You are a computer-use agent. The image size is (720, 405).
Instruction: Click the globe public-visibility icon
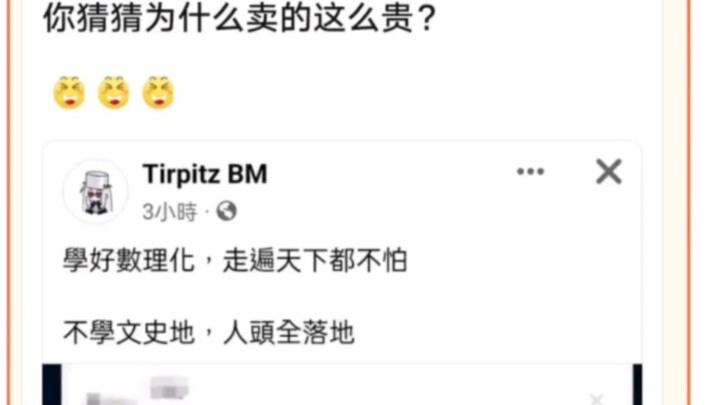pyautogui.click(x=227, y=211)
